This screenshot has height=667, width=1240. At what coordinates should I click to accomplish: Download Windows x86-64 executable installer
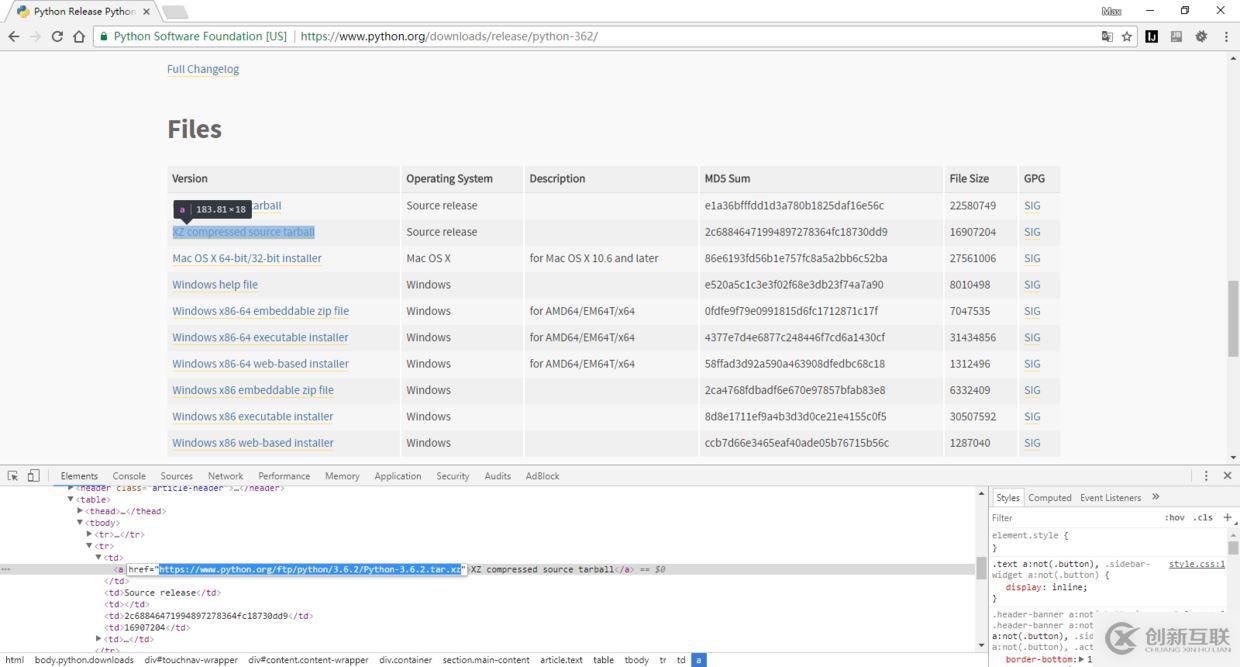click(260, 337)
